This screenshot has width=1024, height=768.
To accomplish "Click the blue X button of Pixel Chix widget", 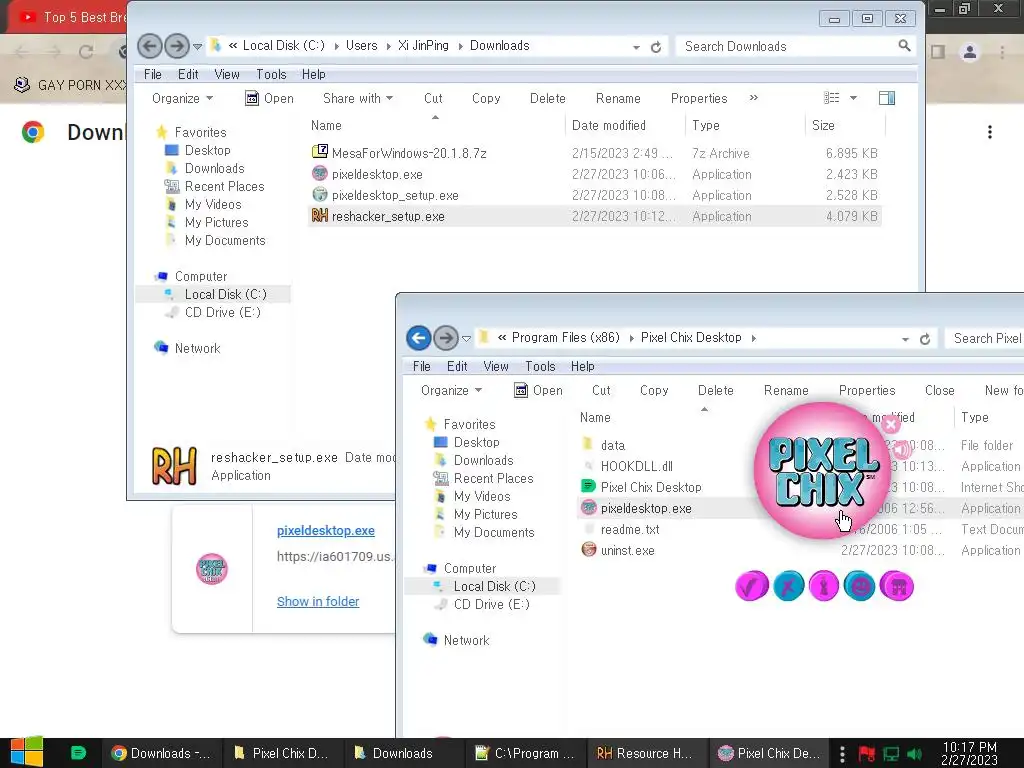I will click(x=788, y=586).
